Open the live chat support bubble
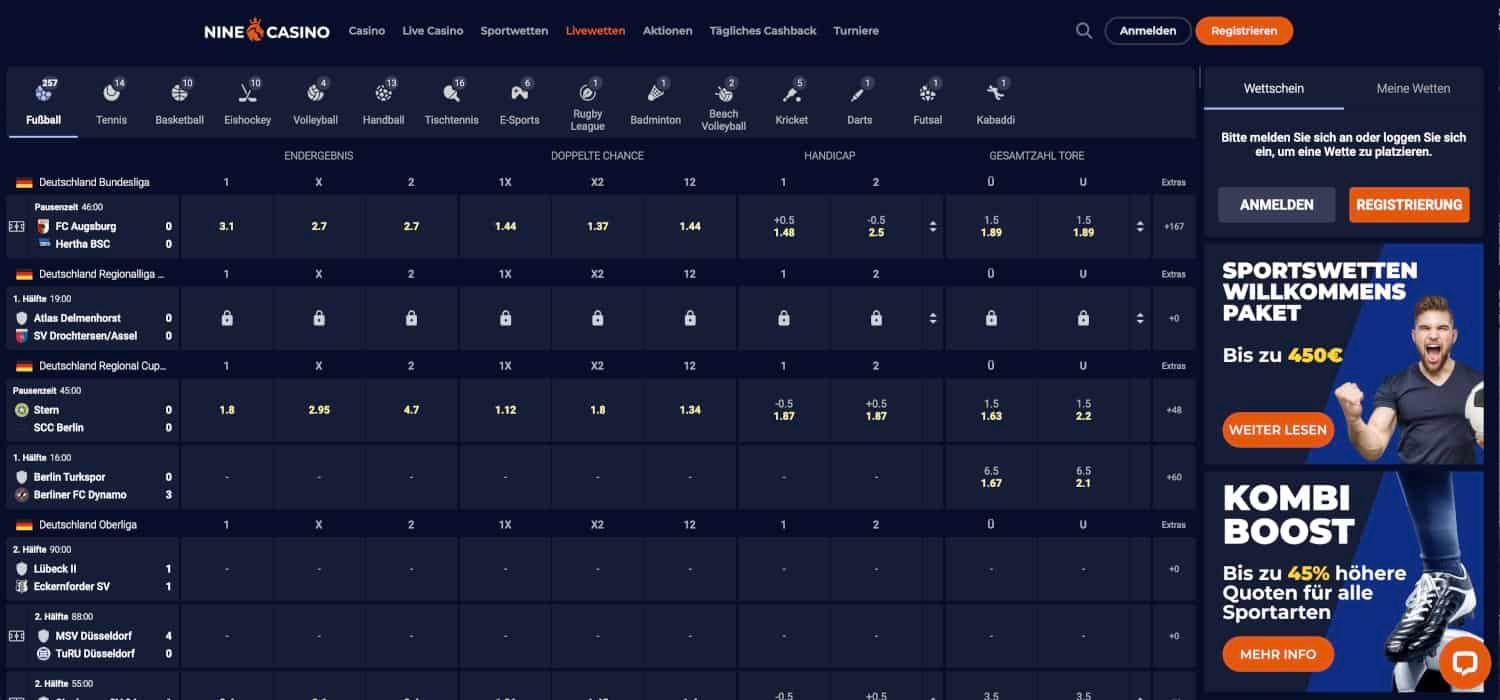 pos(1465,664)
